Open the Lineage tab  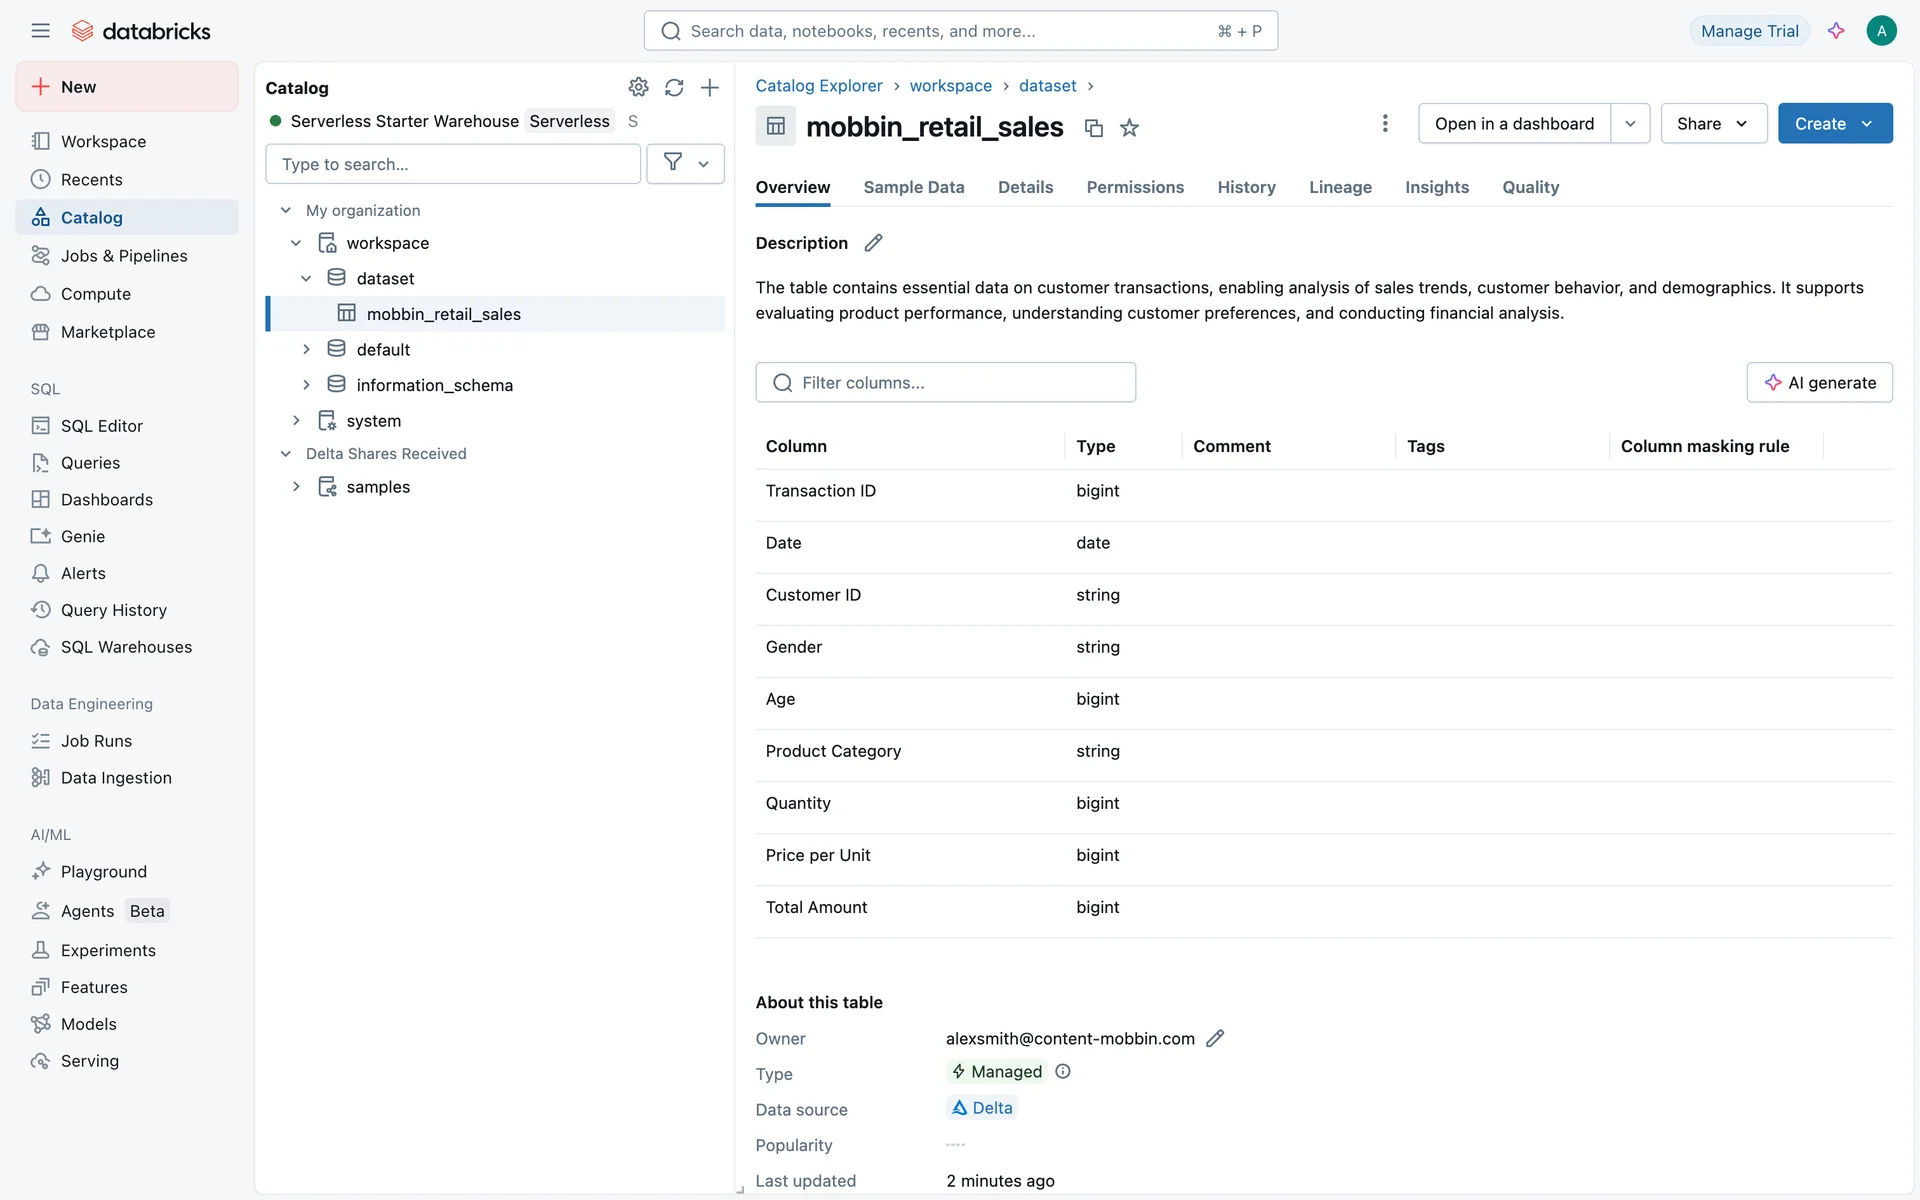tap(1340, 187)
